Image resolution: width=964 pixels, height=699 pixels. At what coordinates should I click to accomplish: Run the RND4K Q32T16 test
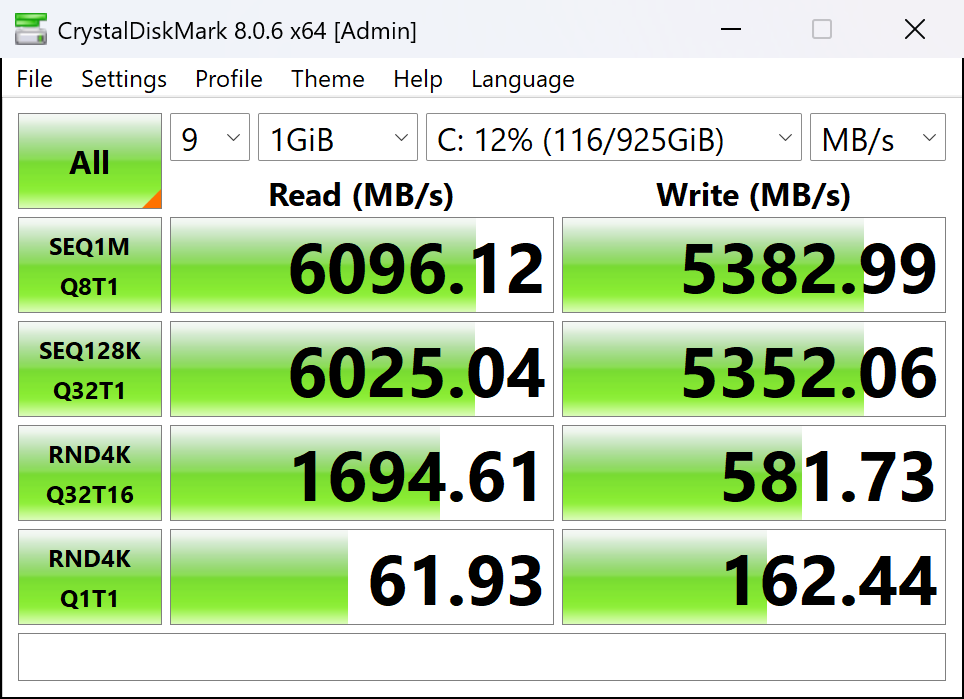coord(90,473)
